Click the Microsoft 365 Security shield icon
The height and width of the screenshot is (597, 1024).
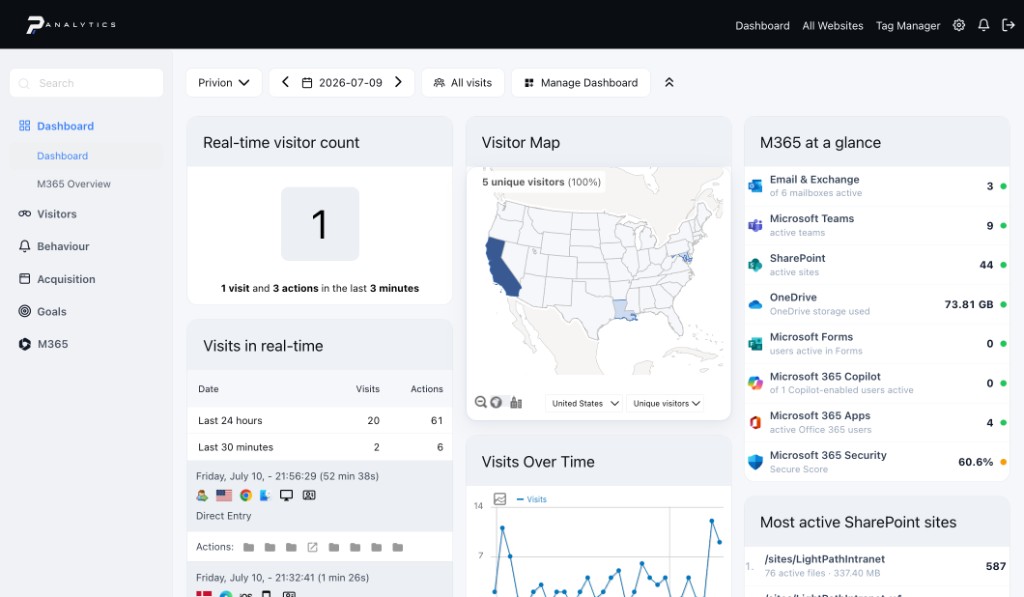[756, 462]
